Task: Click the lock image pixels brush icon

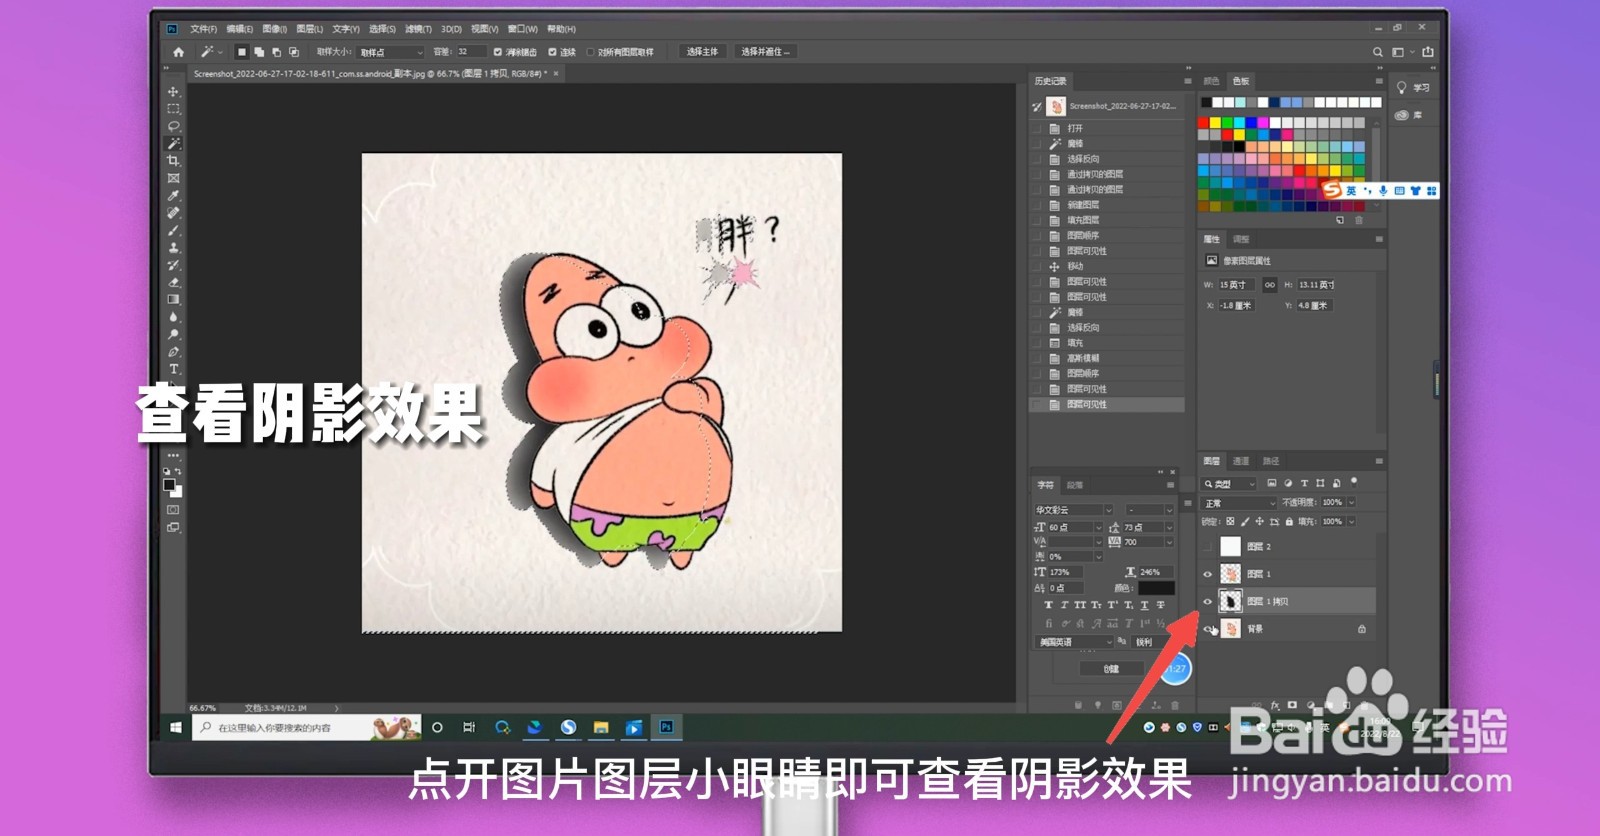Action: click(x=1245, y=522)
